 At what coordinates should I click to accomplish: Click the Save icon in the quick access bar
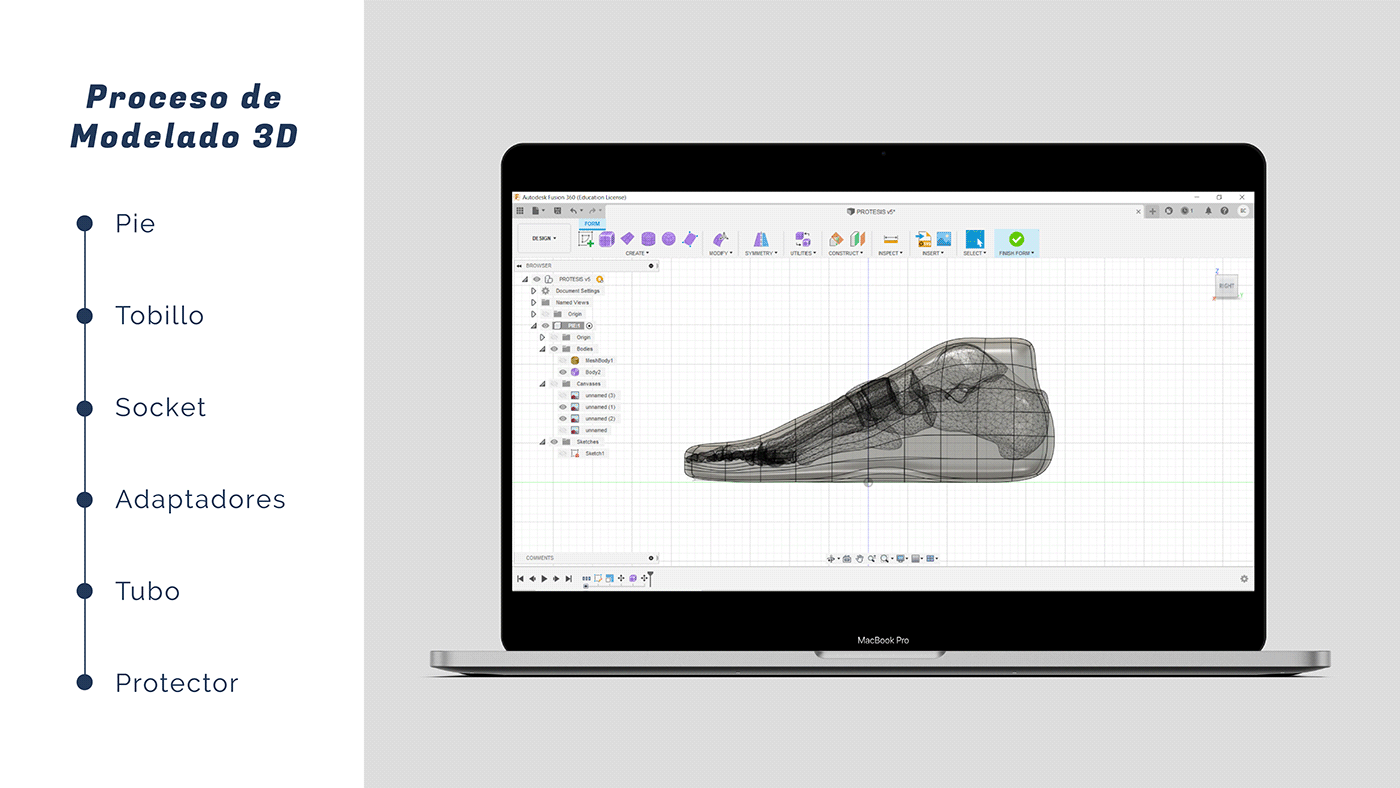pos(557,211)
